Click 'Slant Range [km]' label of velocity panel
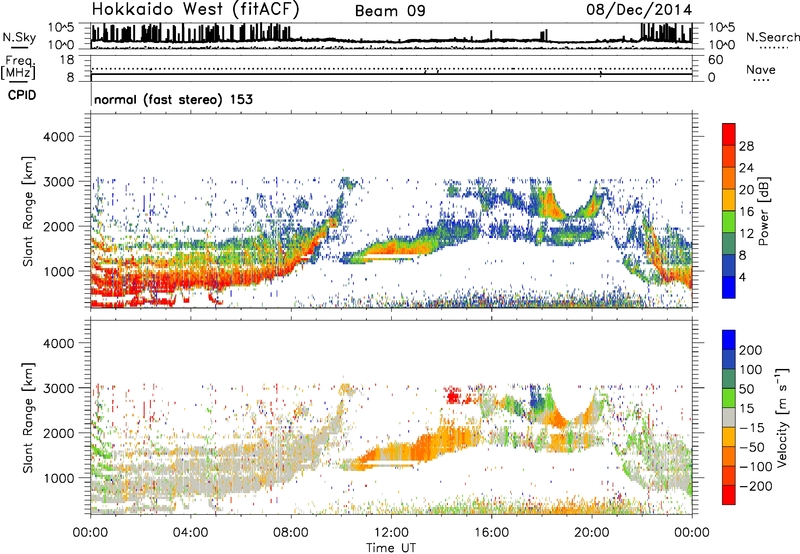This screenshot has width=800, height=554. (29, 418)
